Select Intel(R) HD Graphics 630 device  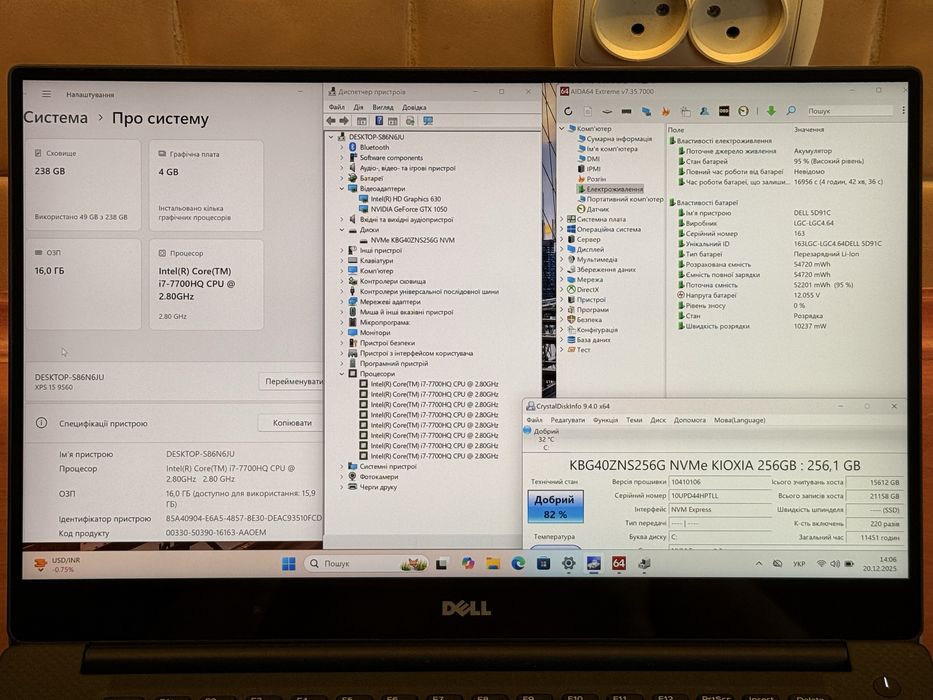click(406, 199)
